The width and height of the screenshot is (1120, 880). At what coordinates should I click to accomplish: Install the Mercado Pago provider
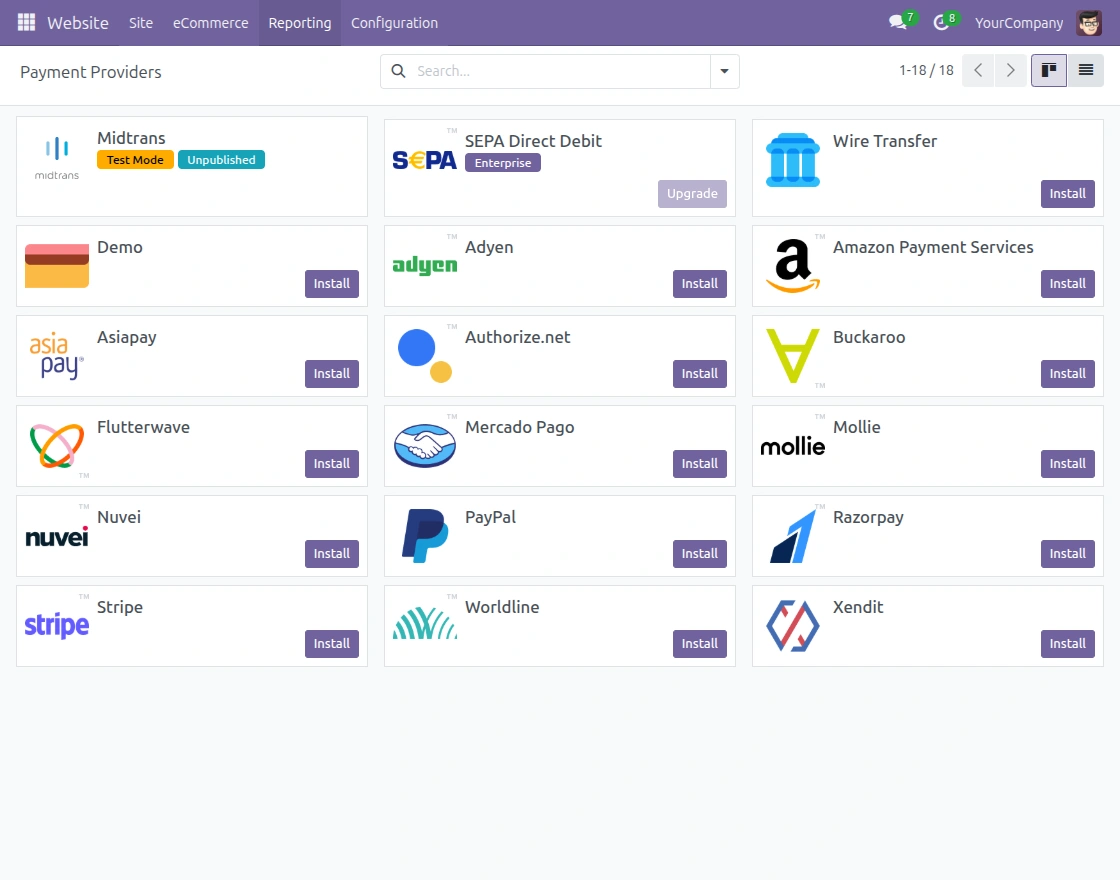[x=699, y=464]
